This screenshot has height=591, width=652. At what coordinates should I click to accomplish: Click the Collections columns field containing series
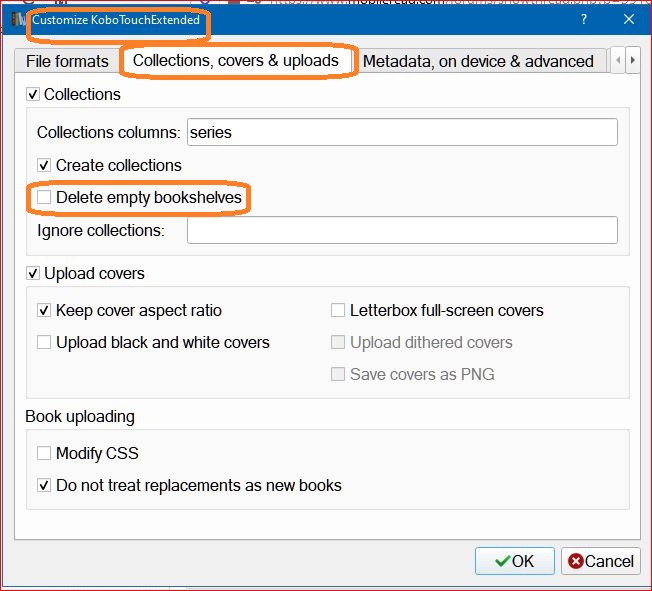click(402, 132)
